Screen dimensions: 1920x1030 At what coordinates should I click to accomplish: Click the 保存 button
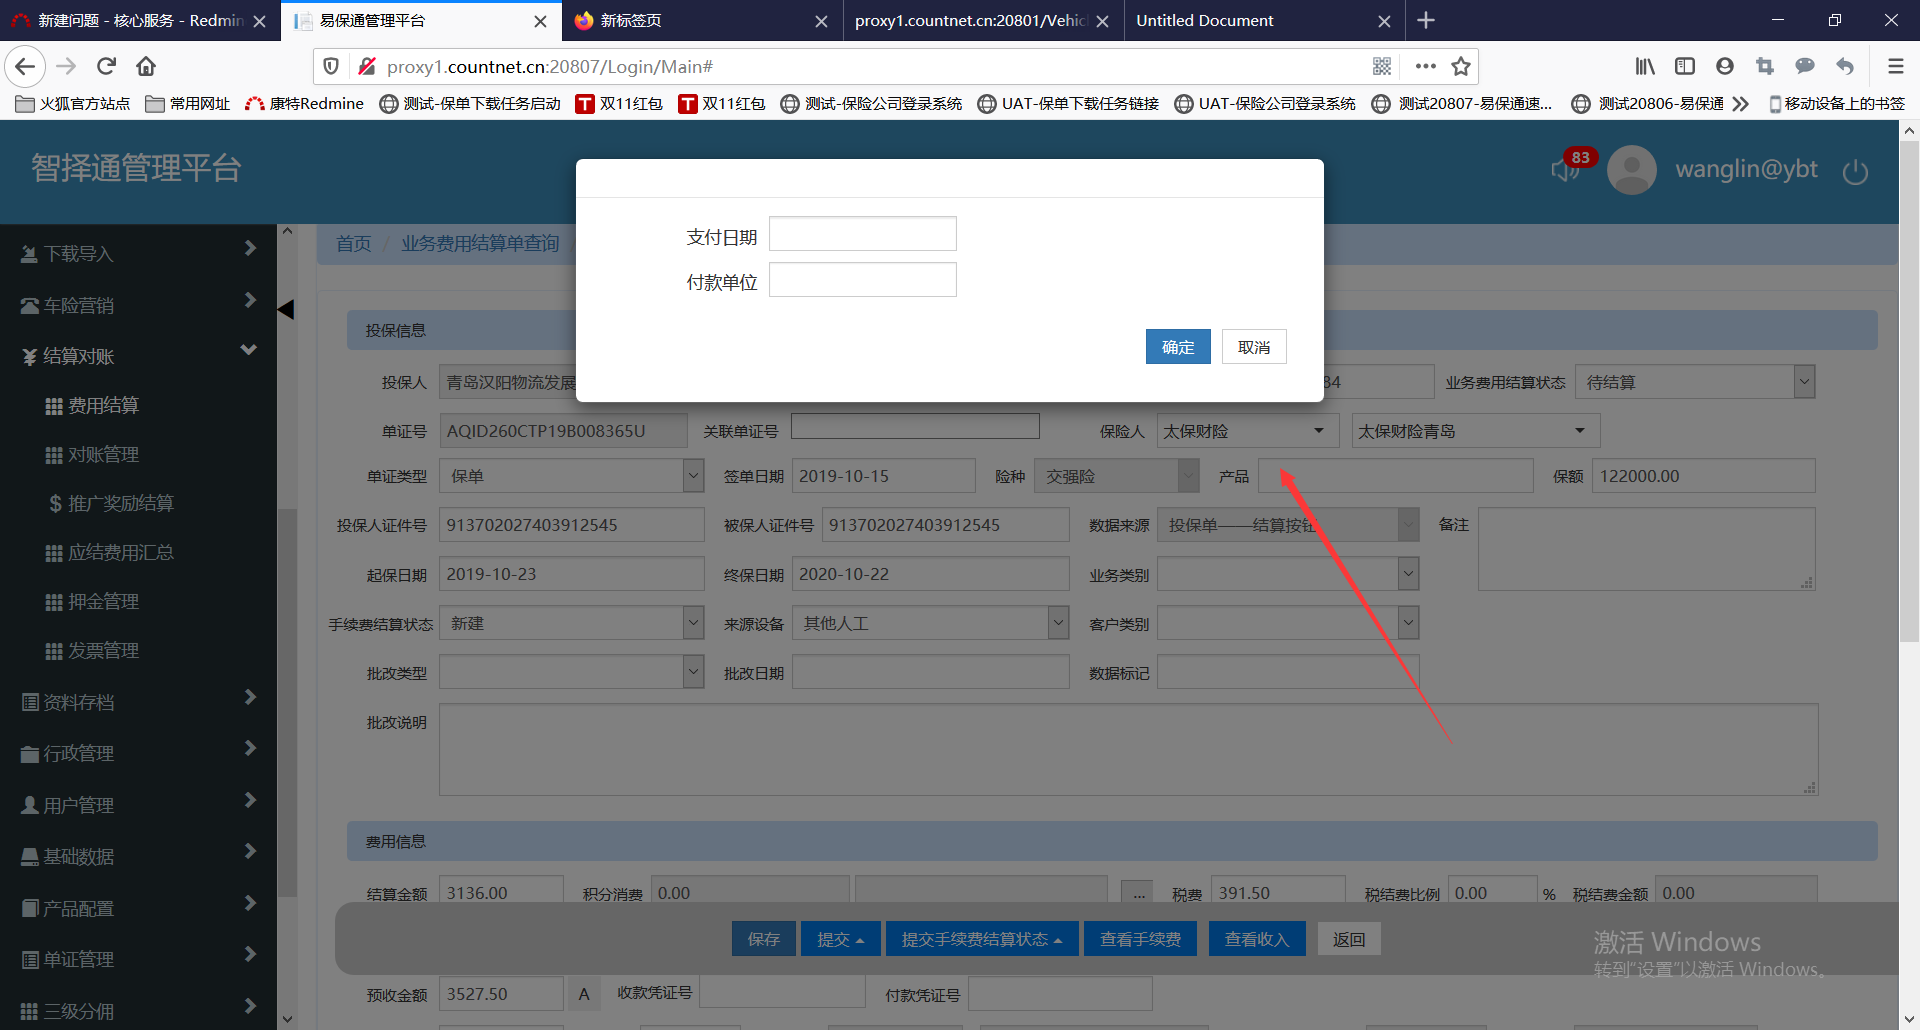764,939
